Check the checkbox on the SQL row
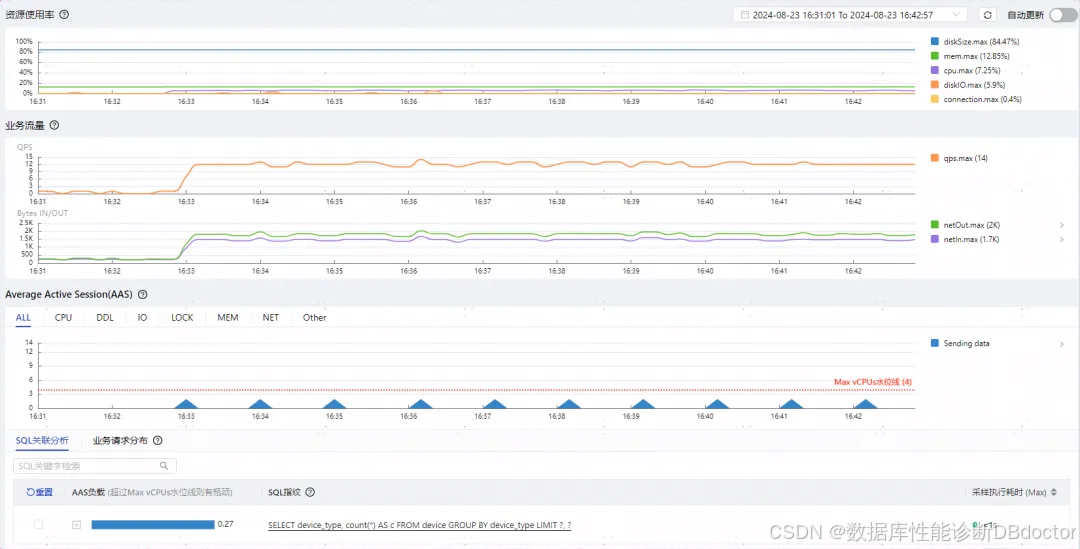Viewport: 1080px width, 549px height. [x=39, y=525]
